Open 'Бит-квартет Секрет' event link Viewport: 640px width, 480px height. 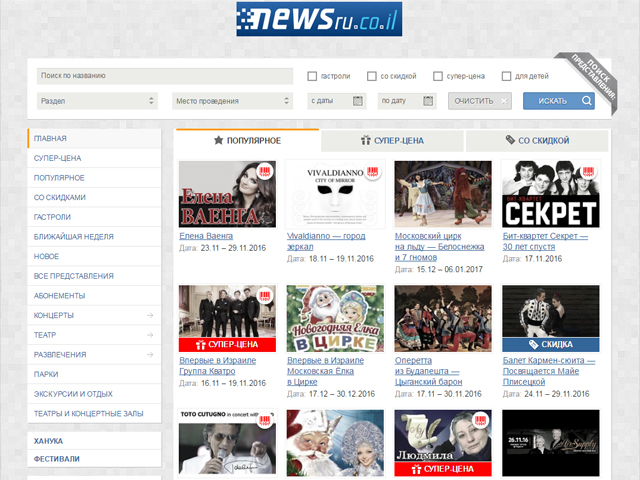pyautogui.click(x=545, y=241)
